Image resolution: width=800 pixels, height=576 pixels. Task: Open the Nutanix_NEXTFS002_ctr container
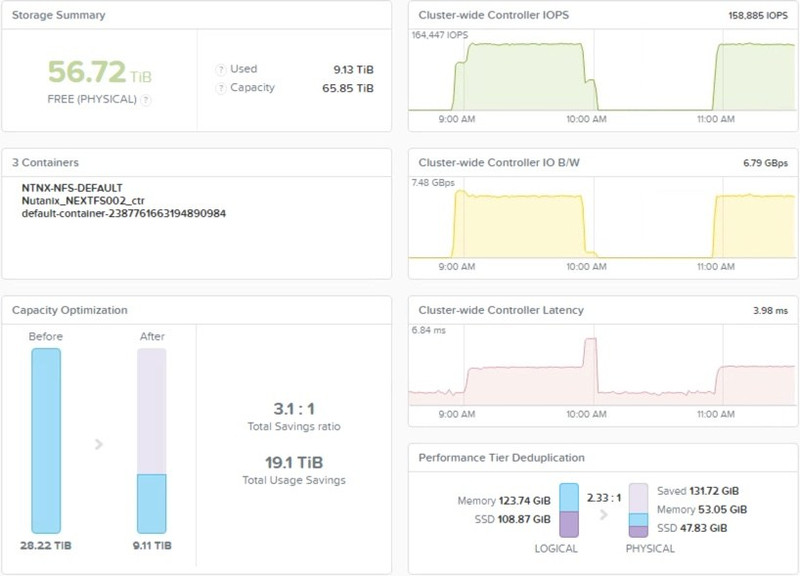click(x=83, y=201)
